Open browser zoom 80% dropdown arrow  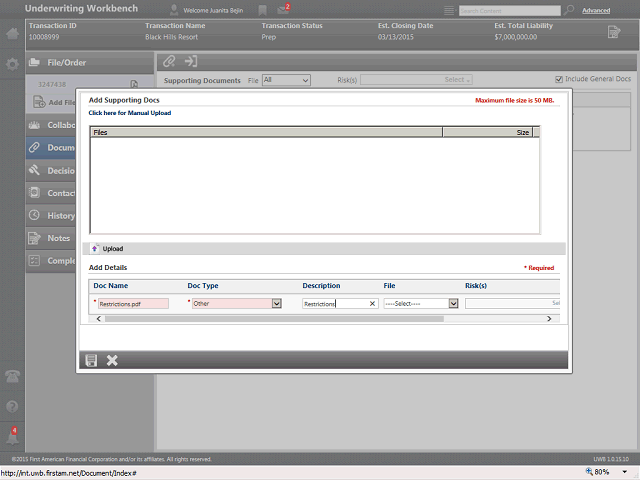(x=624, y=472)
